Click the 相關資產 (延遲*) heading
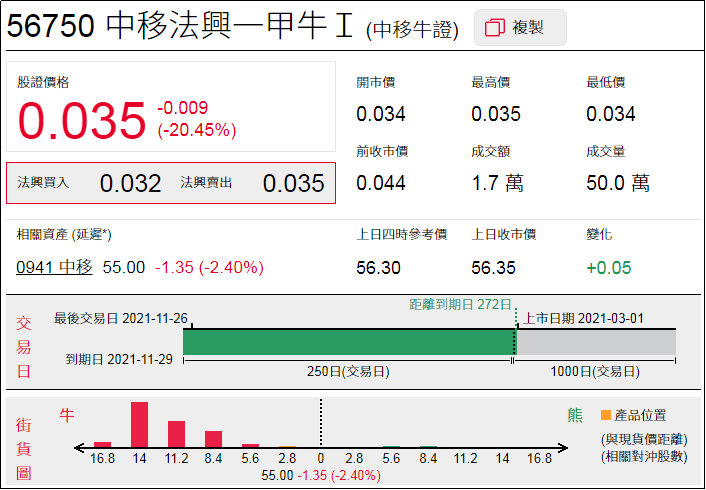This screenshot has height=490, width=706. (64, 235)
